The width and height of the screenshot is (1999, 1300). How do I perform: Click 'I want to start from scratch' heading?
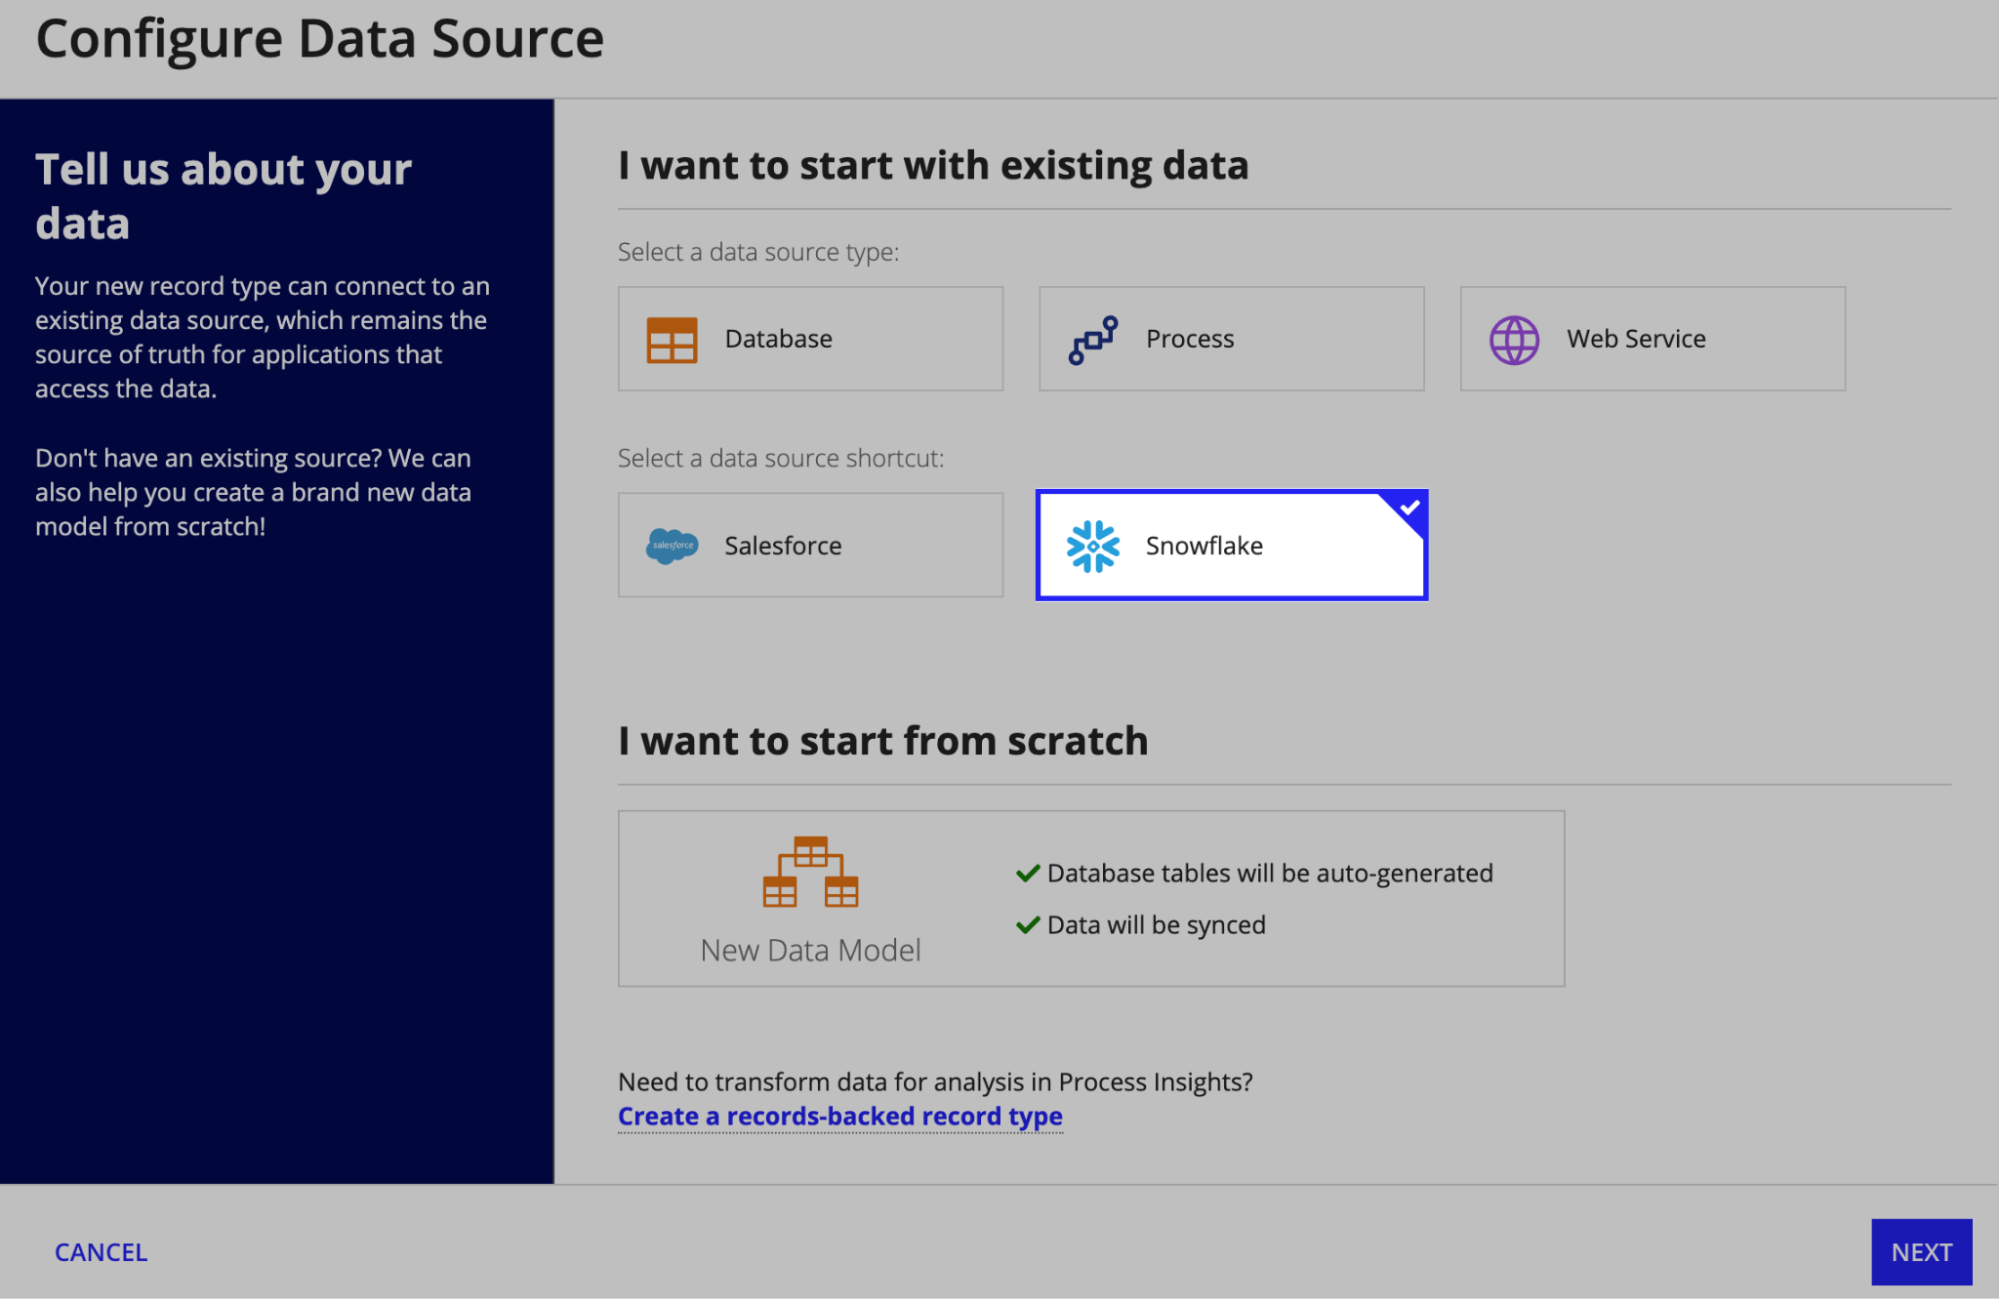[x=883, y=741]
